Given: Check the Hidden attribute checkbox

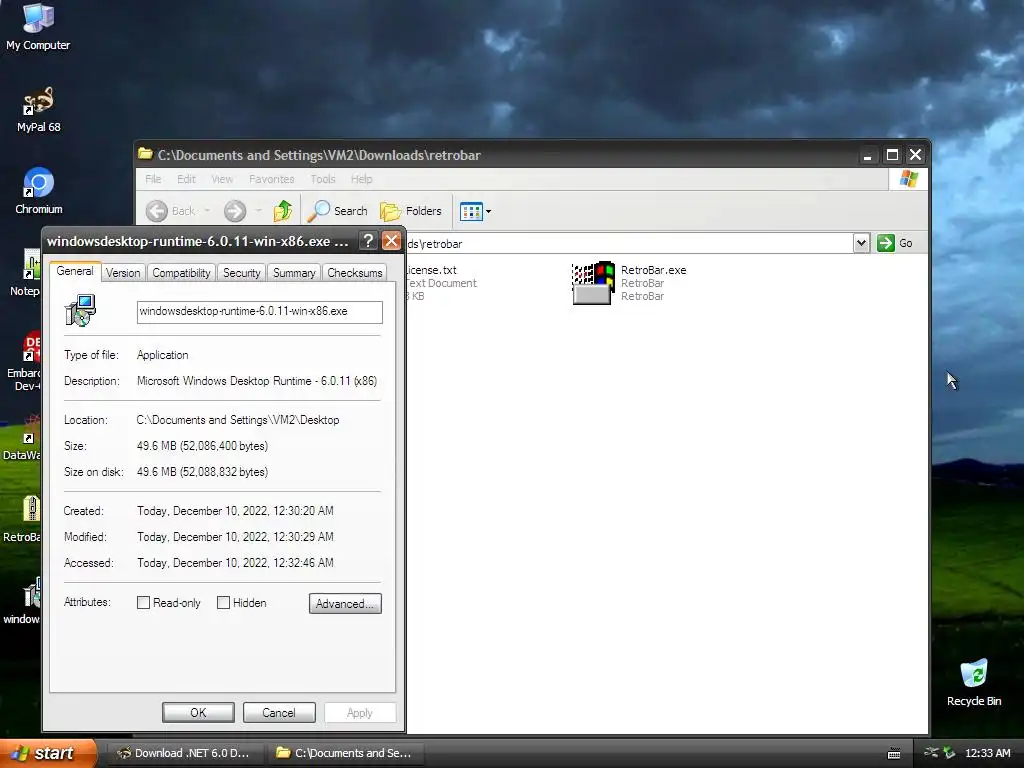Looking at the screenshot, I should click(x=223, y=603).
